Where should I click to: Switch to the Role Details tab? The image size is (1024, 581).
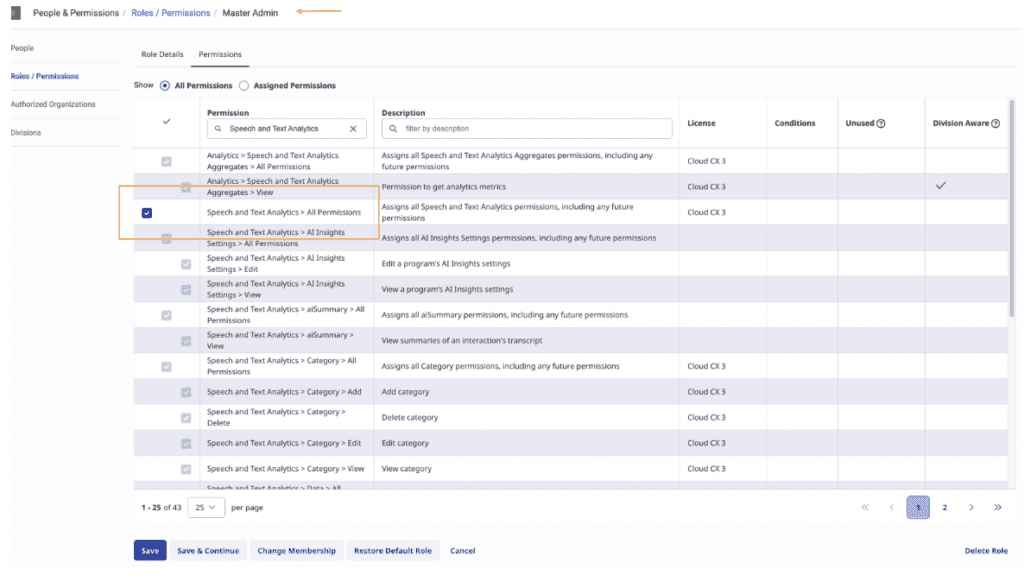161,54
